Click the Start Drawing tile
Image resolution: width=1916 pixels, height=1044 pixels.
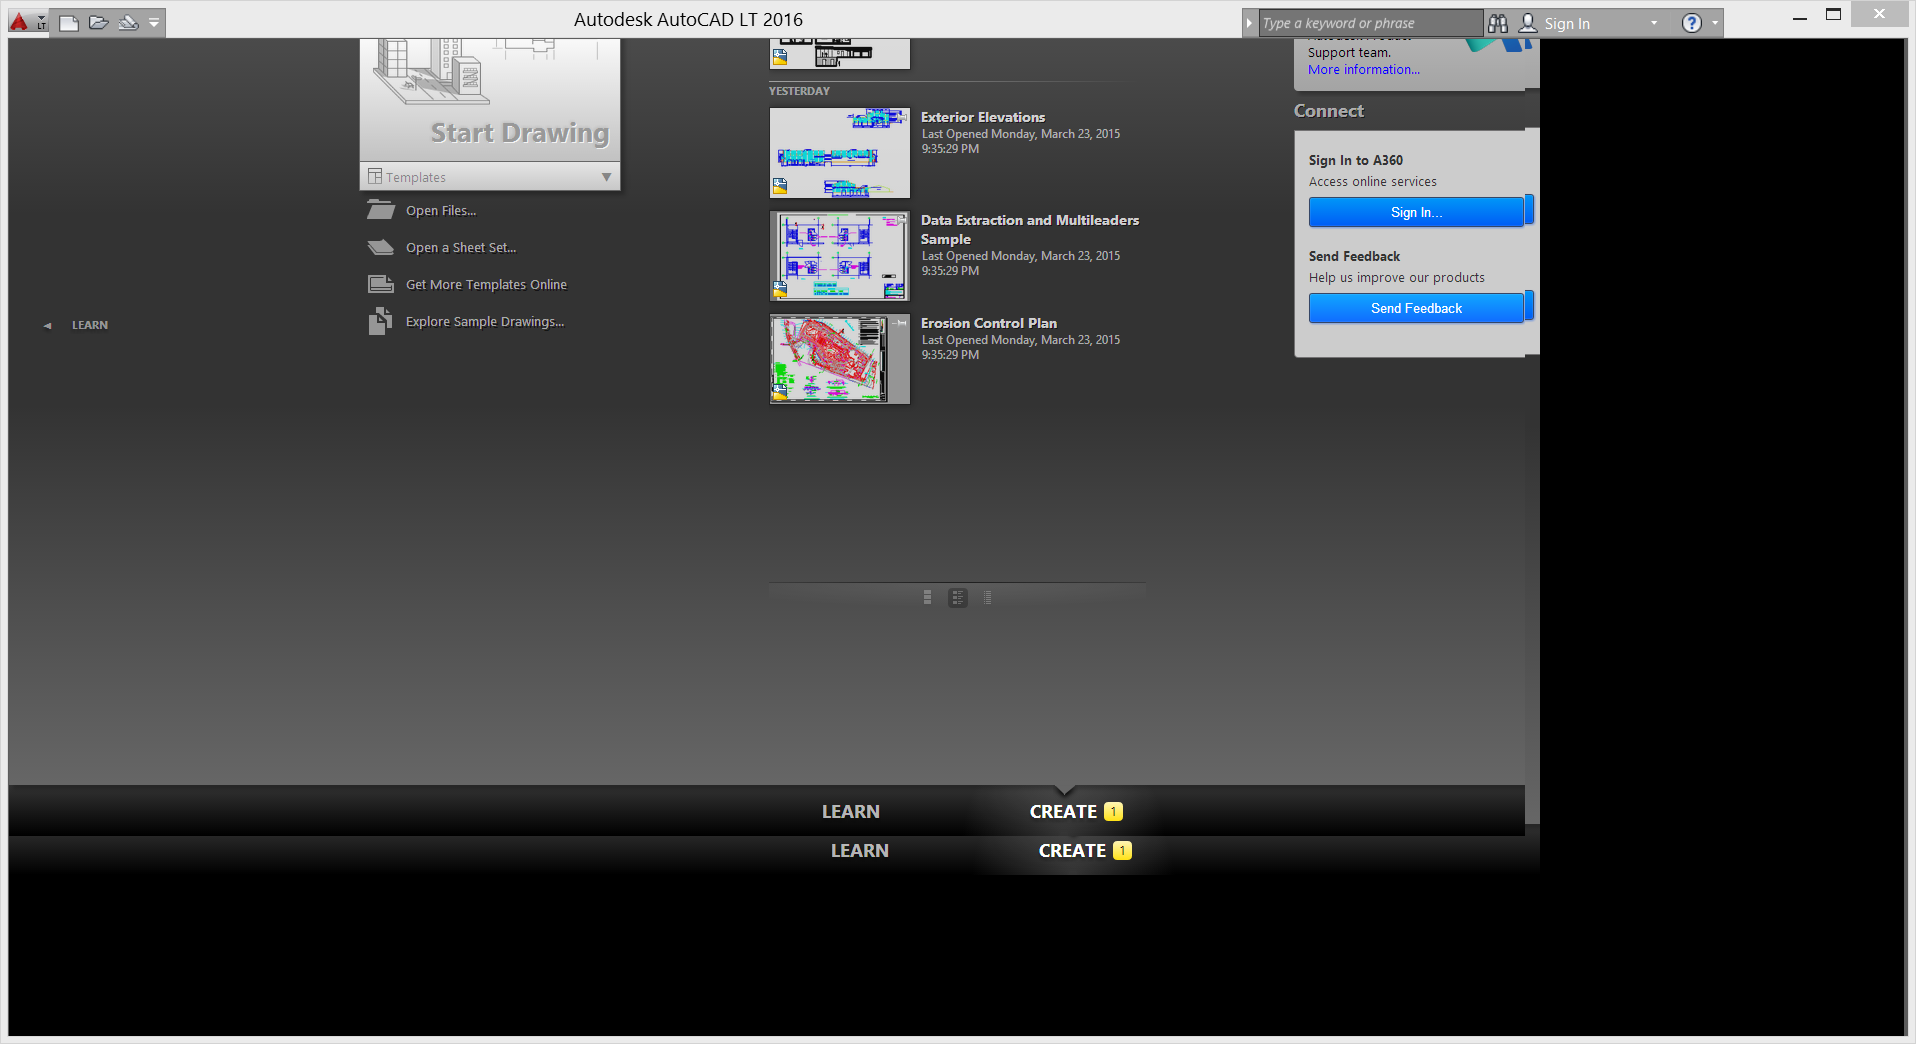tap(490, 99)
